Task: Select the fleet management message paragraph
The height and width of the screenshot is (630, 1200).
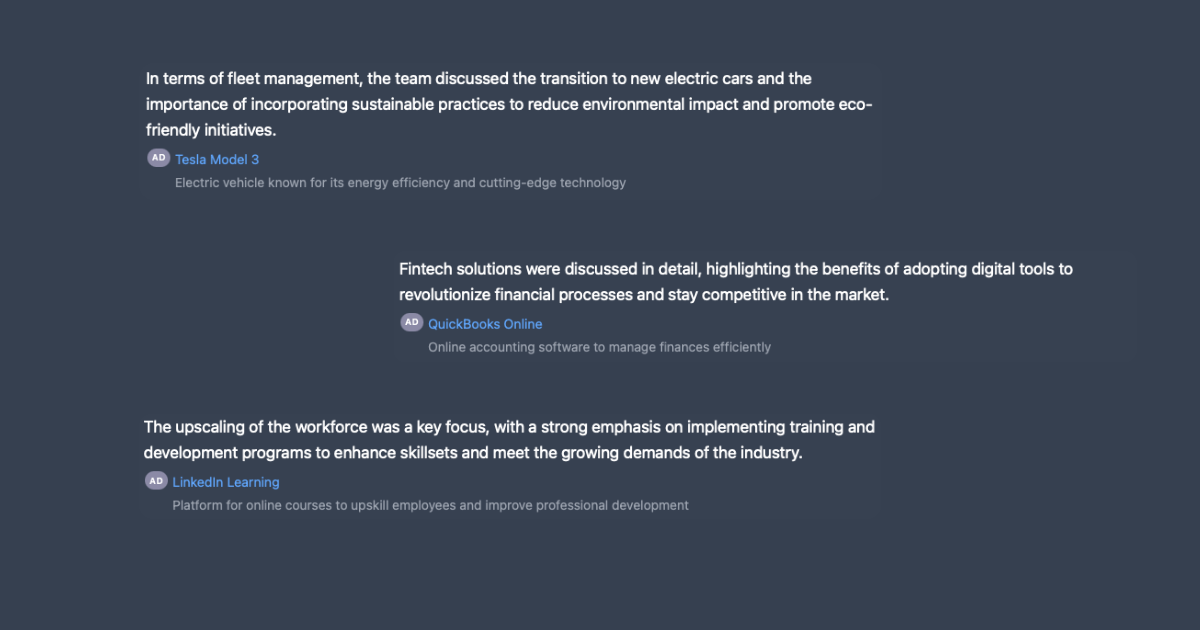Action: coord(509,104)
